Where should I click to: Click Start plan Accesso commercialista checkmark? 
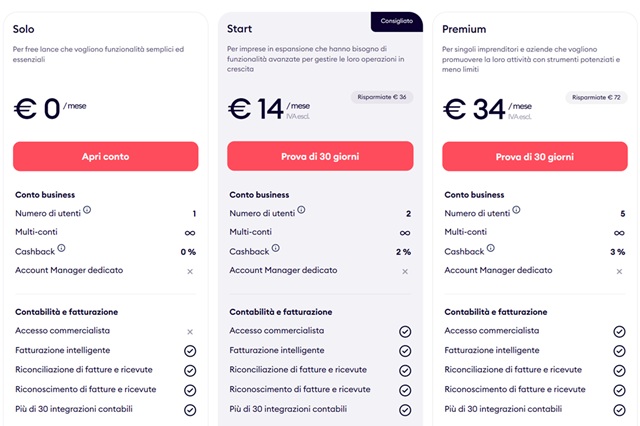(x=405, y=331)
